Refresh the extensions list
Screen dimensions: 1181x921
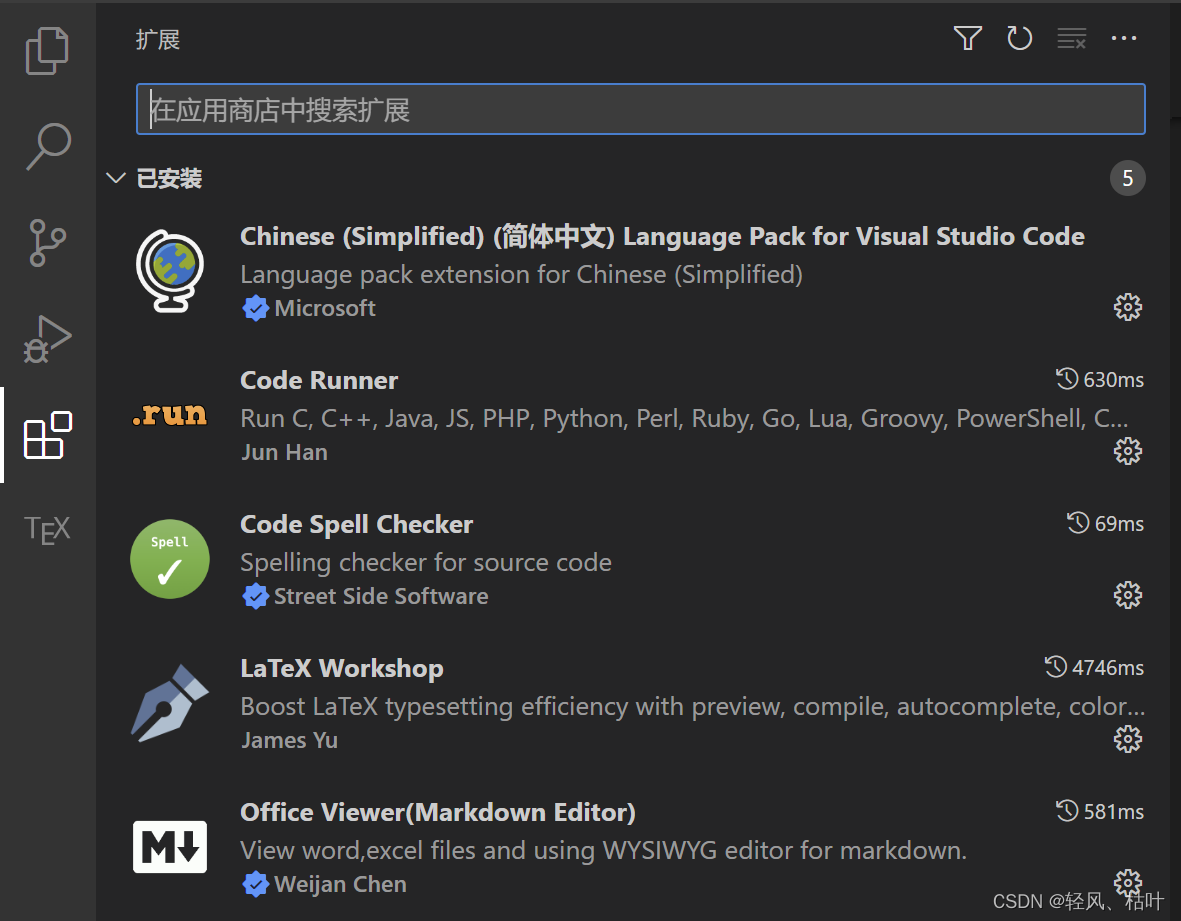(x=1019, y=38)
